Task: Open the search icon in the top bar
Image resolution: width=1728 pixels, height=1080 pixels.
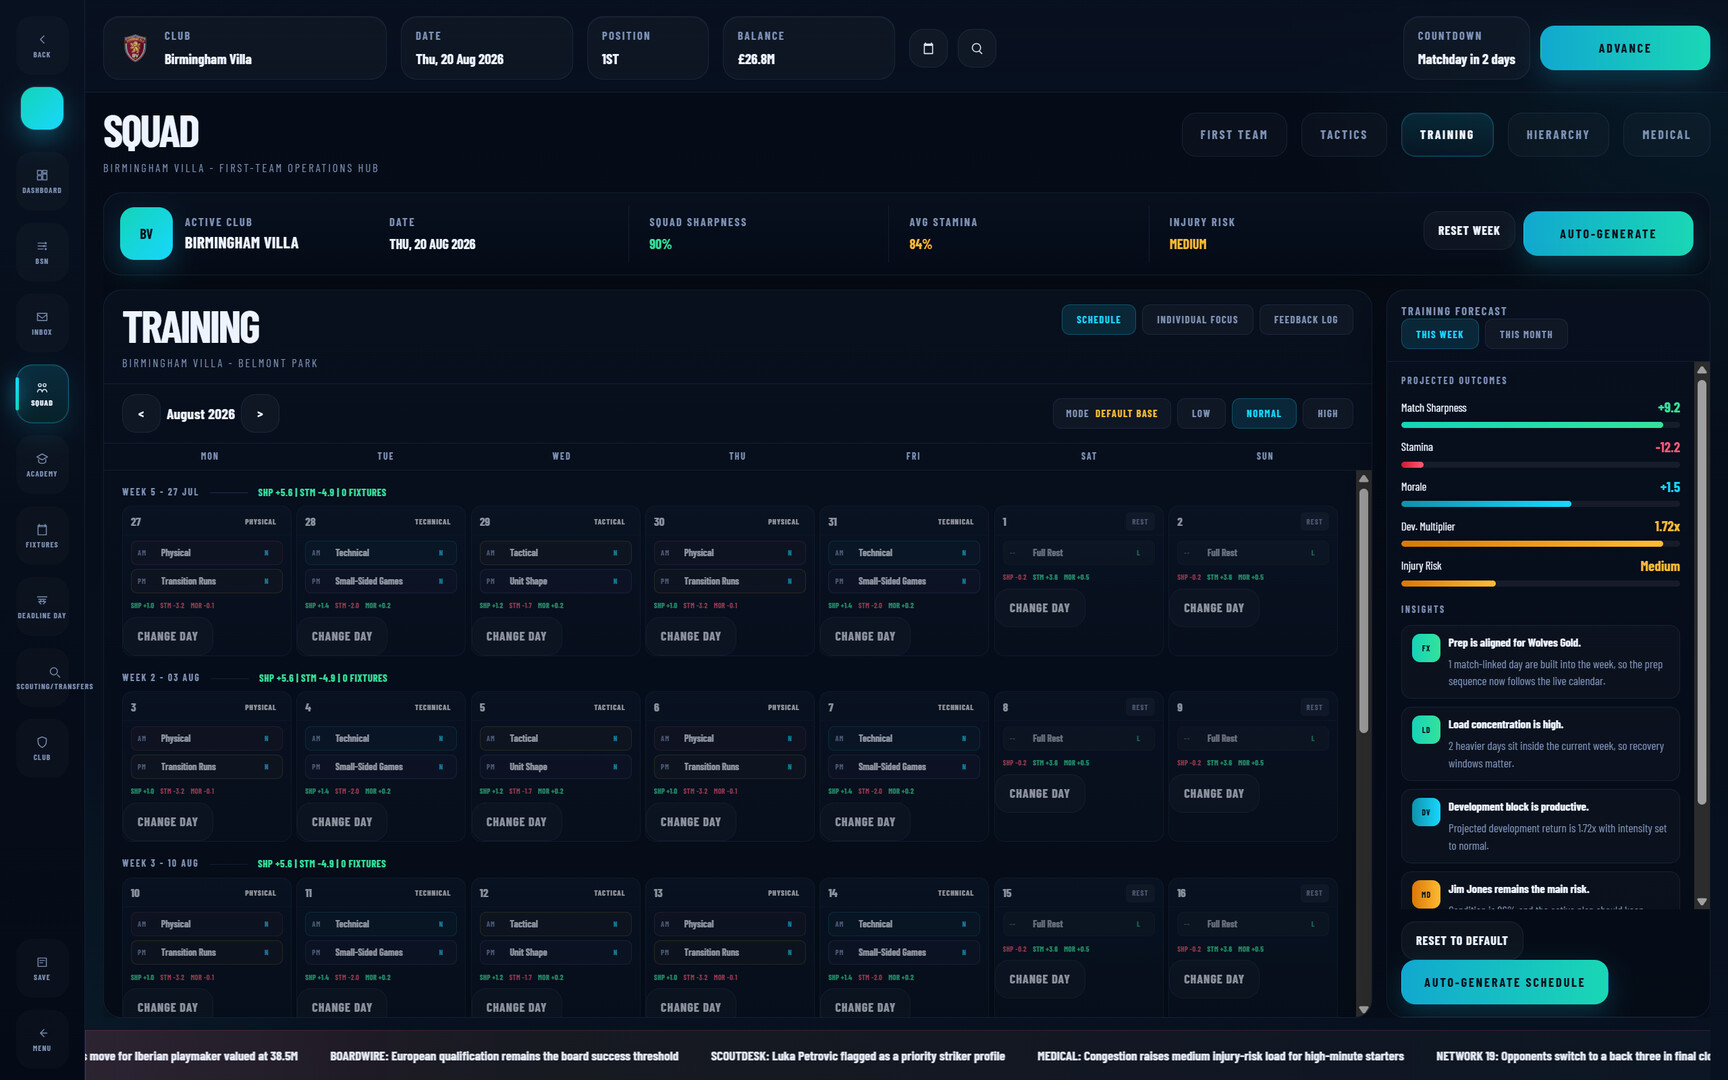Action: (977, 47)
